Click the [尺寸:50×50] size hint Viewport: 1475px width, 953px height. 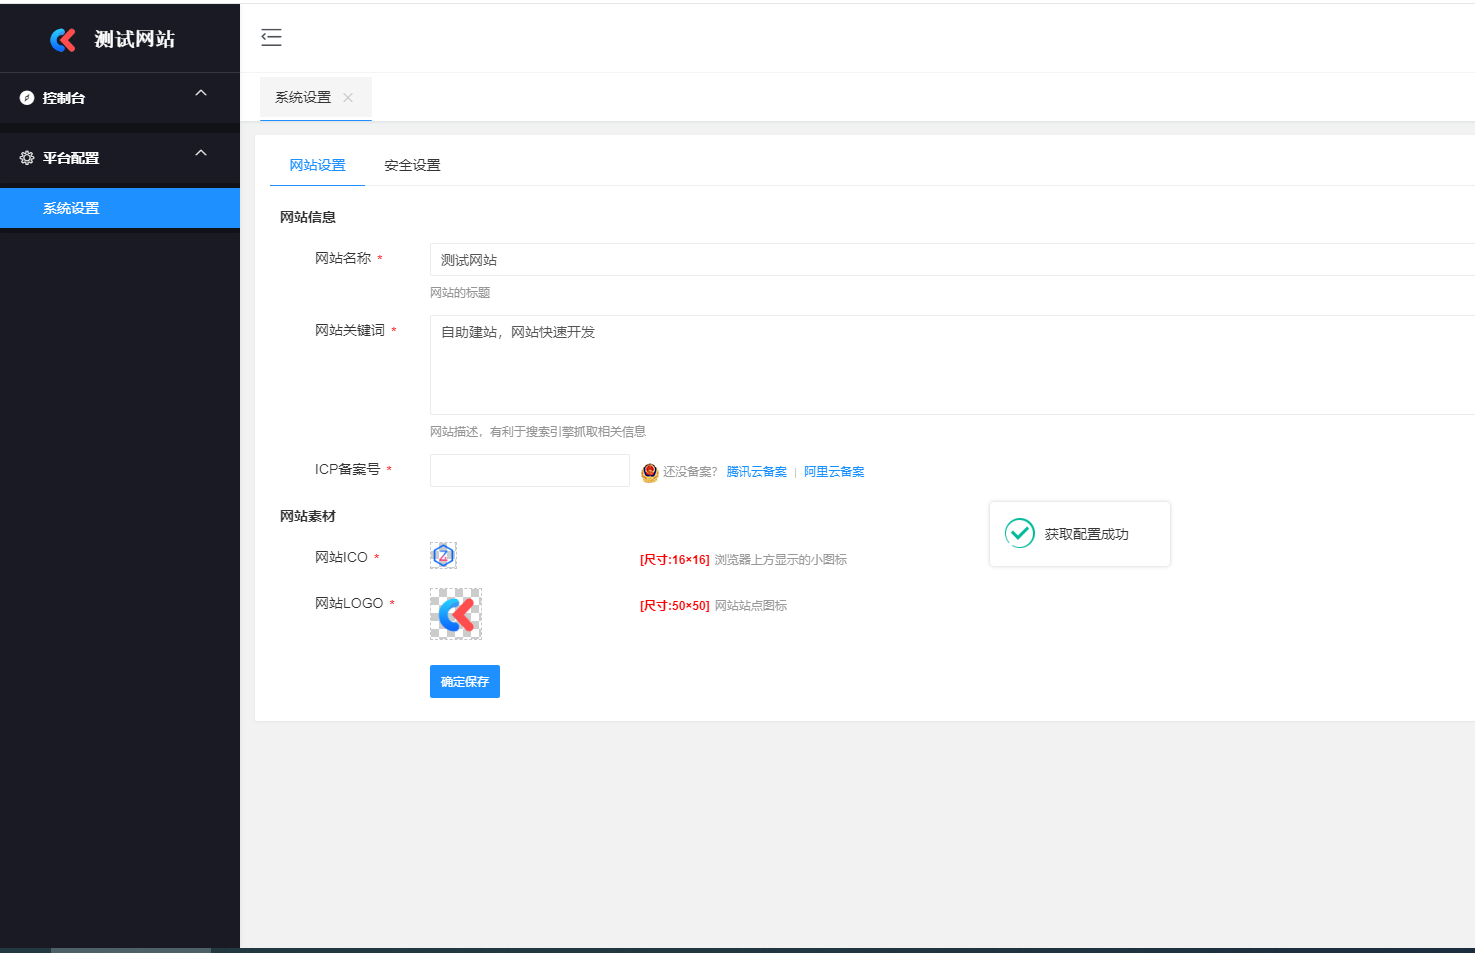coord(675,606)
